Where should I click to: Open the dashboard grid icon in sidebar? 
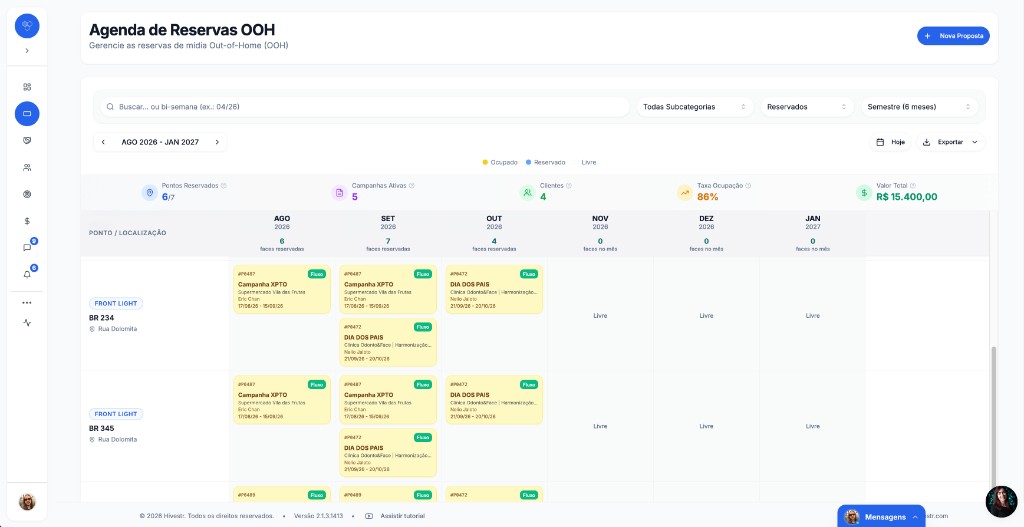point(27,87)
